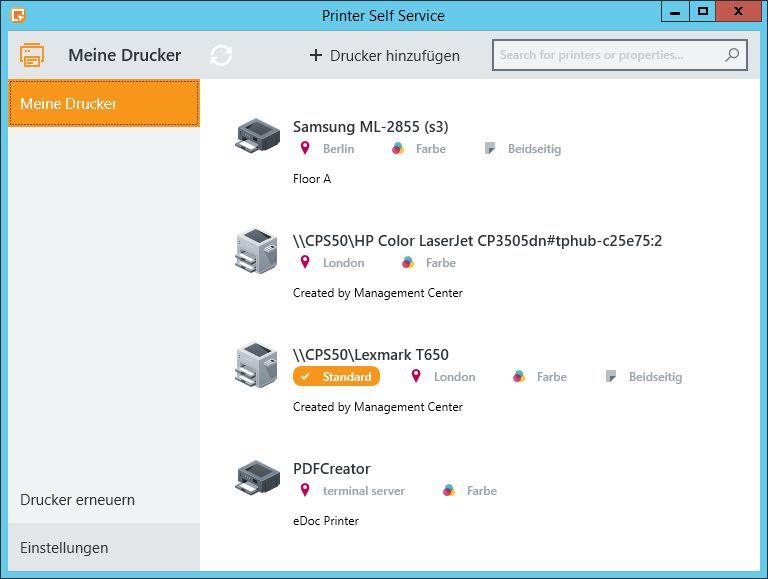Click the Floor A comment text

pos(312,179)
